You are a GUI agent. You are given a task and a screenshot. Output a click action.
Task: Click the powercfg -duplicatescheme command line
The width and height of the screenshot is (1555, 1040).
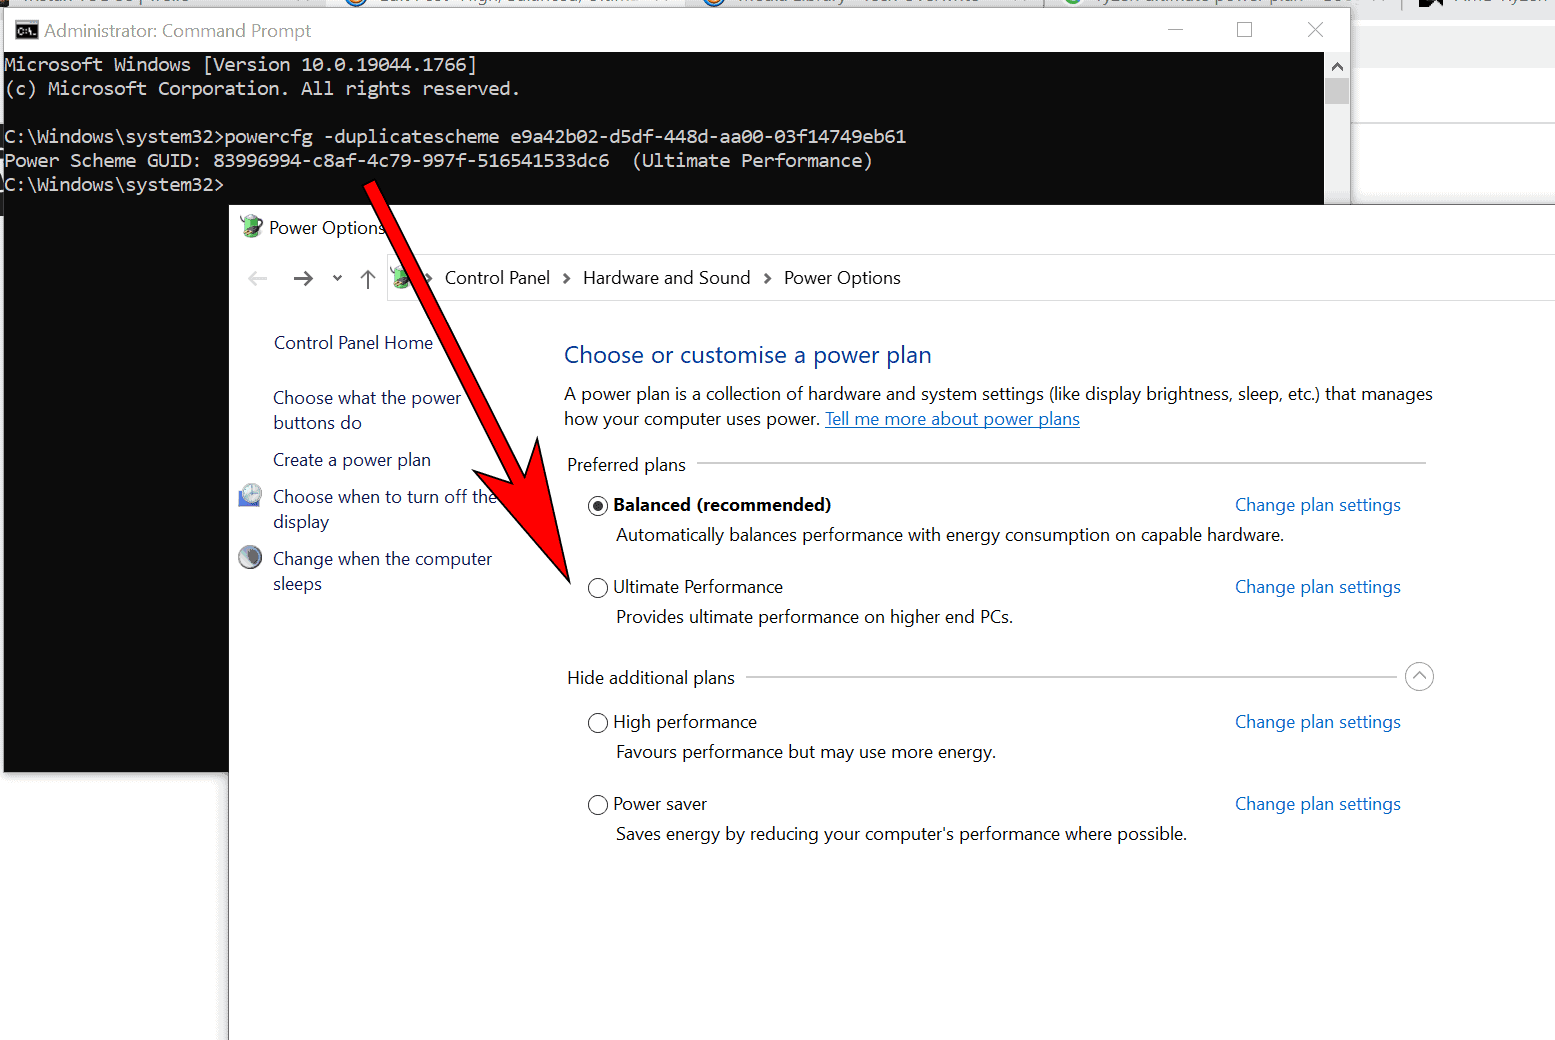click(x=455, y=137)
